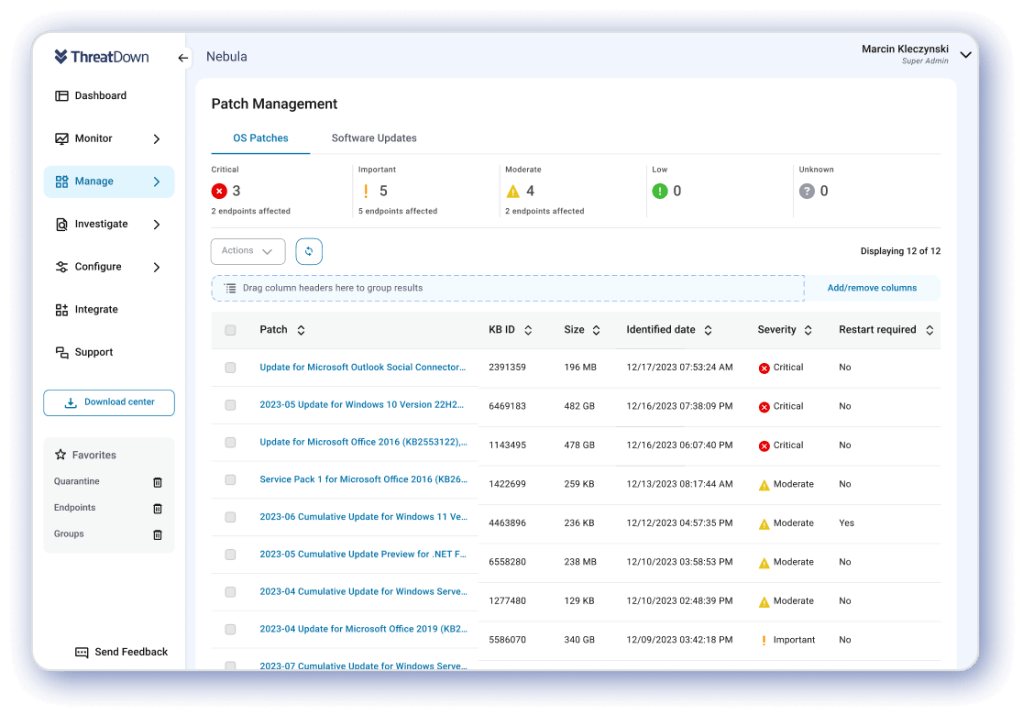Screen dimensions: 1023x715
Task: Click the Integrate icon in sidebar
Action: click(x=62, y=310)
